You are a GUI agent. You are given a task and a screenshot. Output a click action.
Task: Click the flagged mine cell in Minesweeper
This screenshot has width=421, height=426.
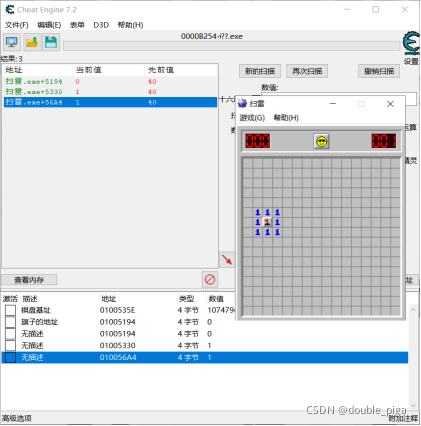click(267, 222)
